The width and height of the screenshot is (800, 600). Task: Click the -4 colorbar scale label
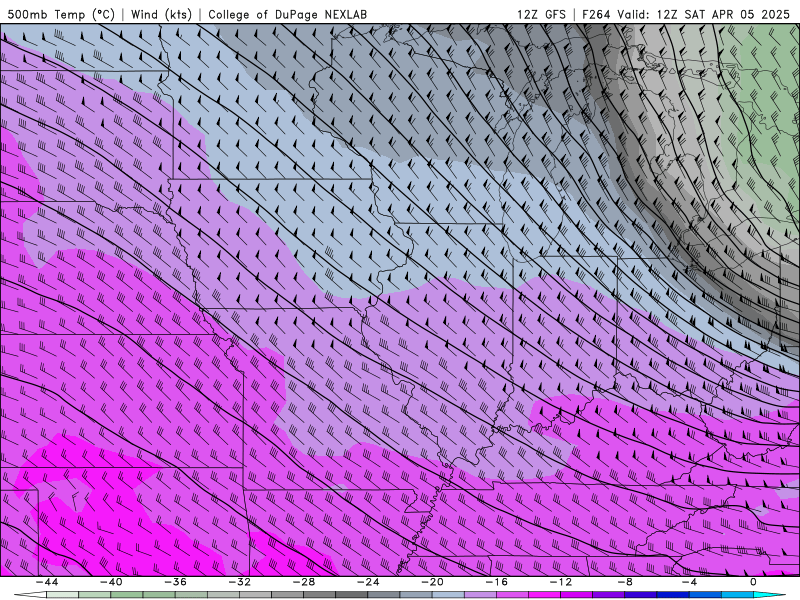click(689, 582)
